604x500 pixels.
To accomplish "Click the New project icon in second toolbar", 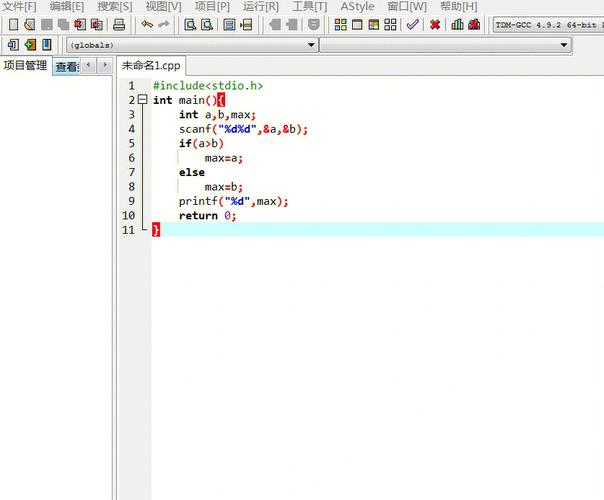I will coord(13,45).
